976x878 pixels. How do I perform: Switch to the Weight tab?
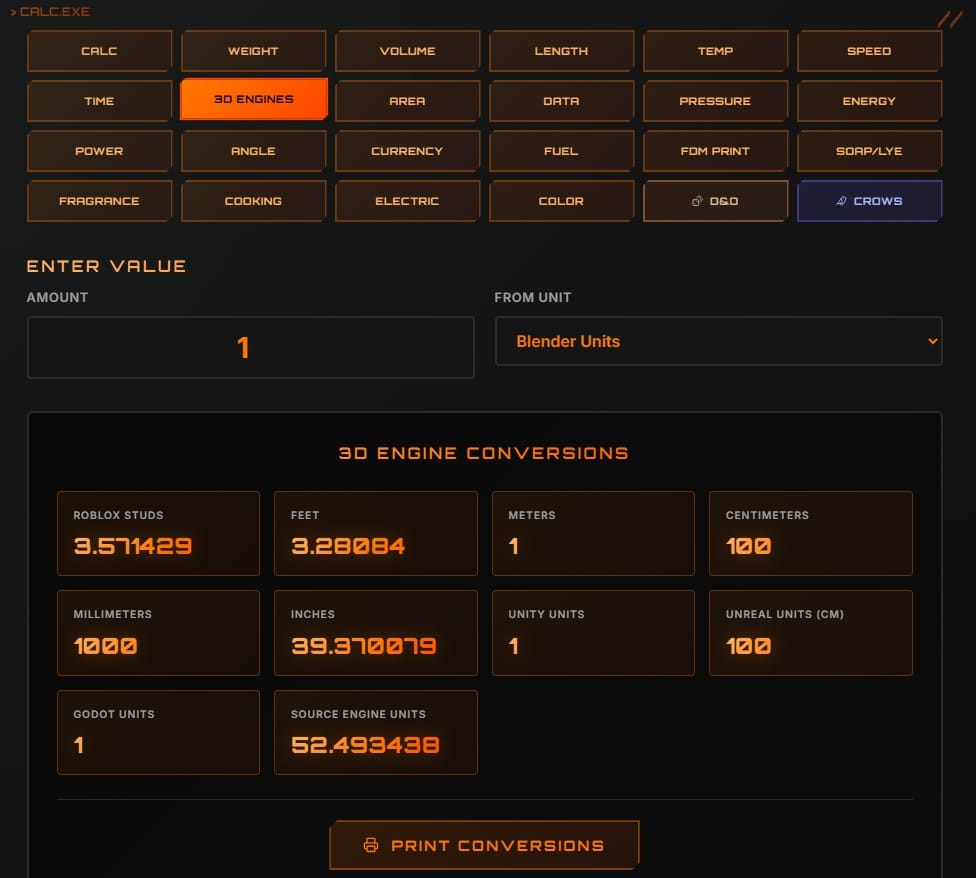(x=253, y=51)
